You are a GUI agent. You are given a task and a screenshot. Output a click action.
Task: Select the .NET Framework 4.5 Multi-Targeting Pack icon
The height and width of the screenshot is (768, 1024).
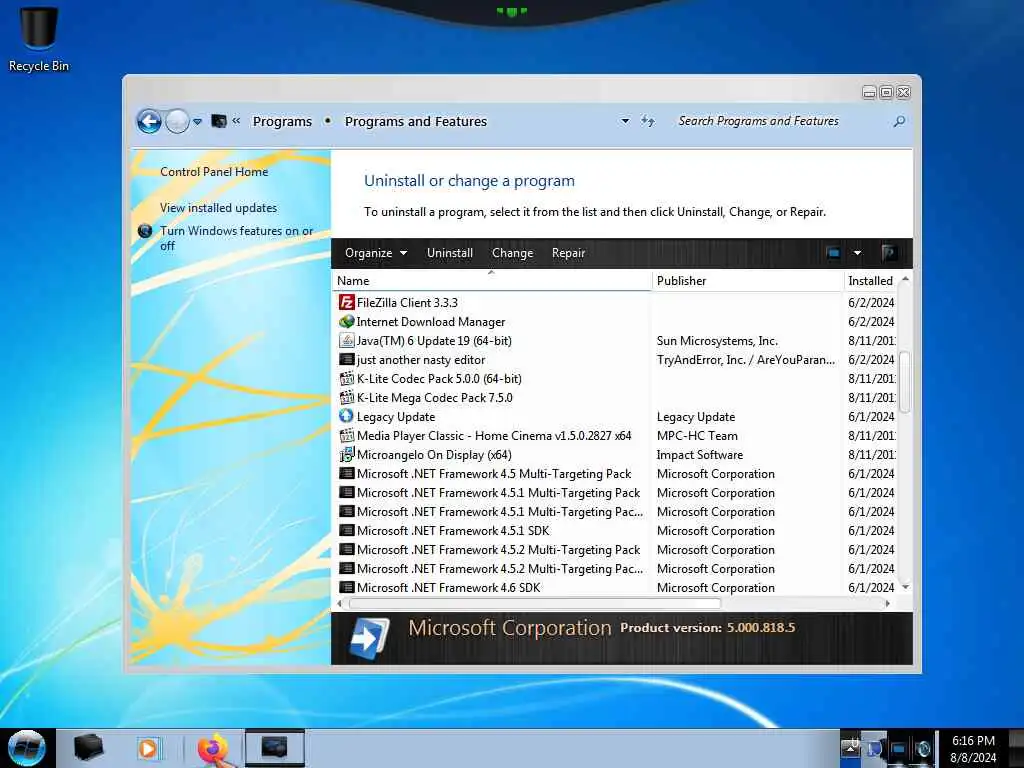346,473
